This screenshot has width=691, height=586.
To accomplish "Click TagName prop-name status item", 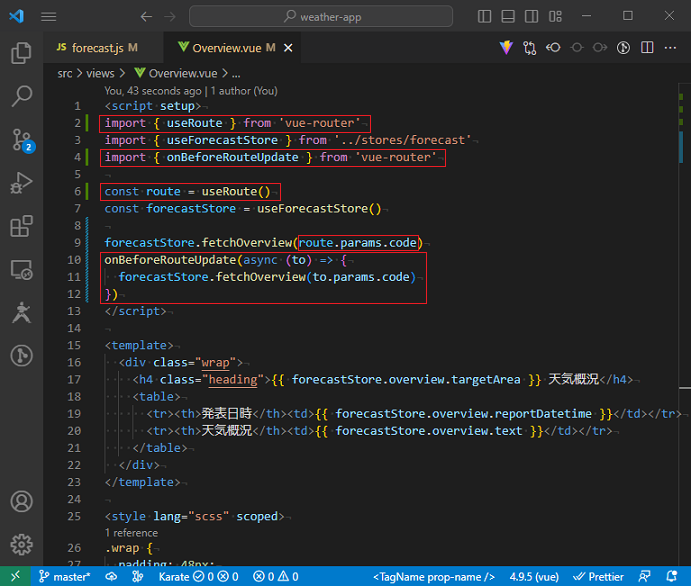I will pyautogui.click(x=434, y=577).
